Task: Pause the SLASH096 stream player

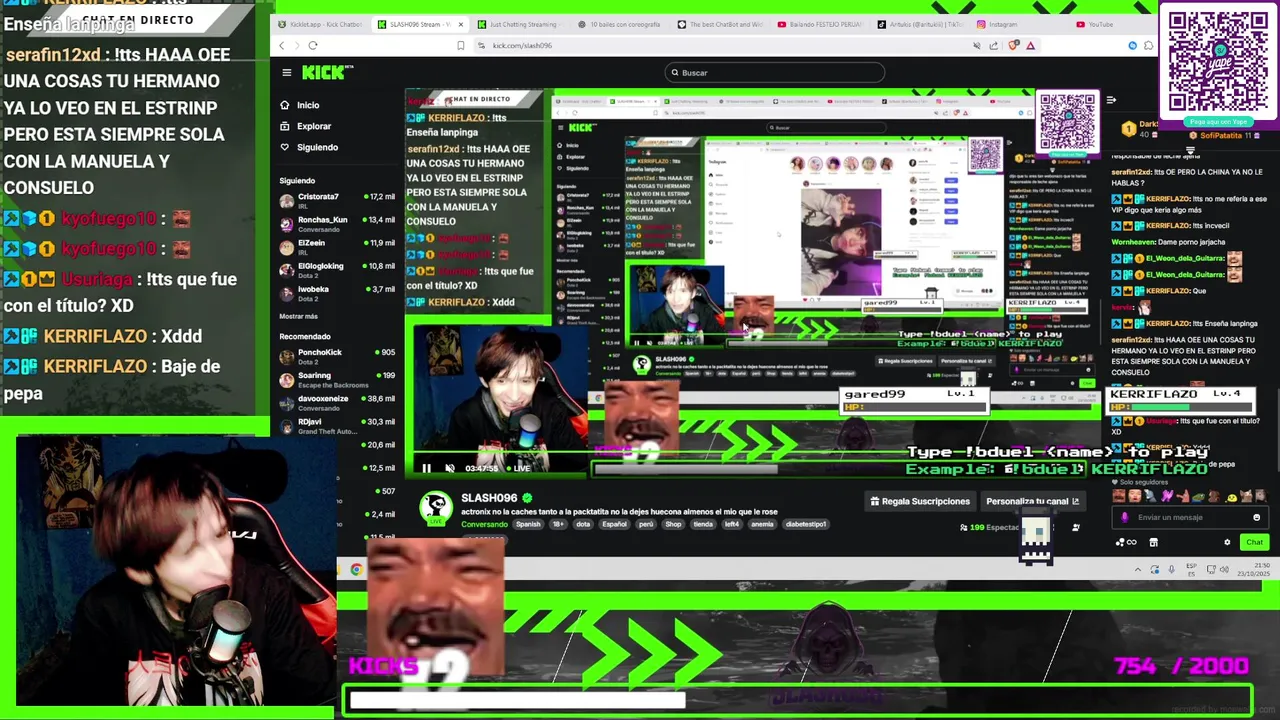Action: point(426,468)
